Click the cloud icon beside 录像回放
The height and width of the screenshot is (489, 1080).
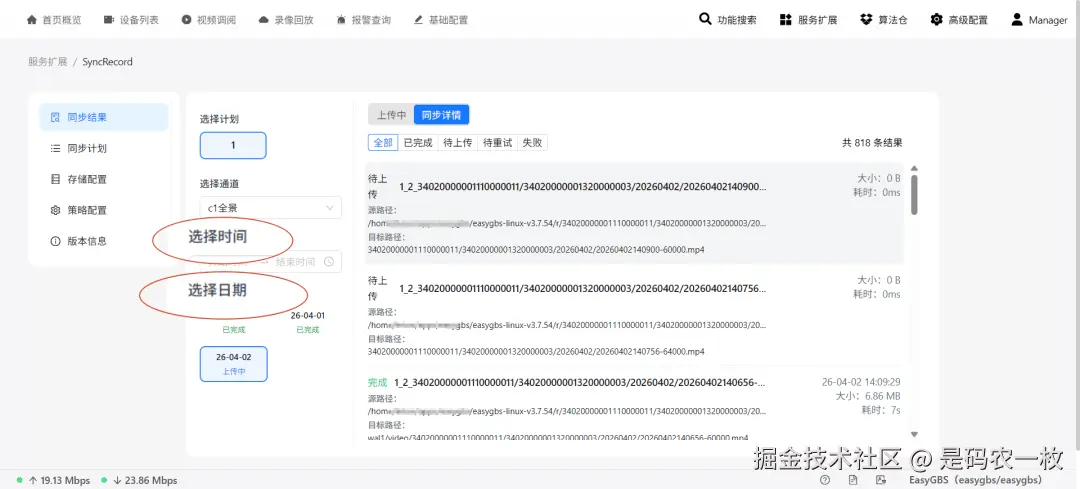[264, 20]
